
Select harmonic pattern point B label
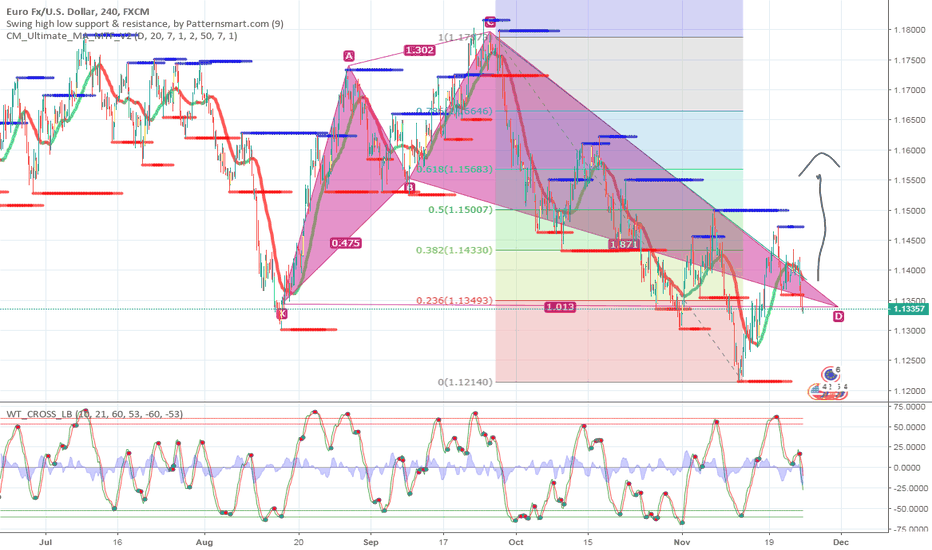coord(410,188)
